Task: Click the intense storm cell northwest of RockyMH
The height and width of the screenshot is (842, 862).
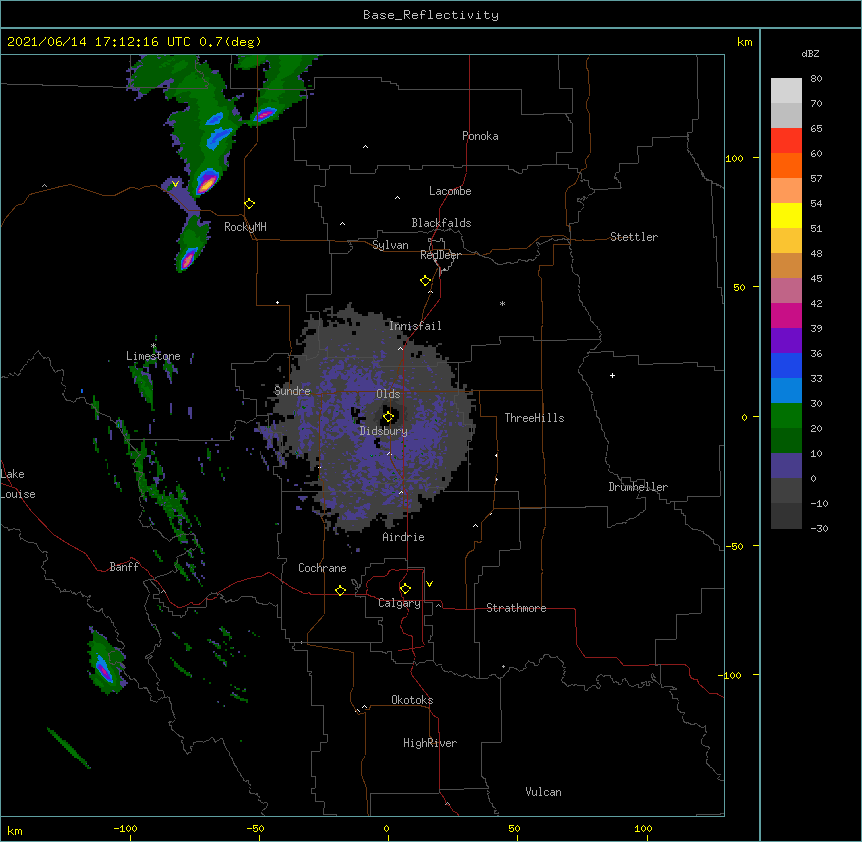Action: [x=207, y=182]
